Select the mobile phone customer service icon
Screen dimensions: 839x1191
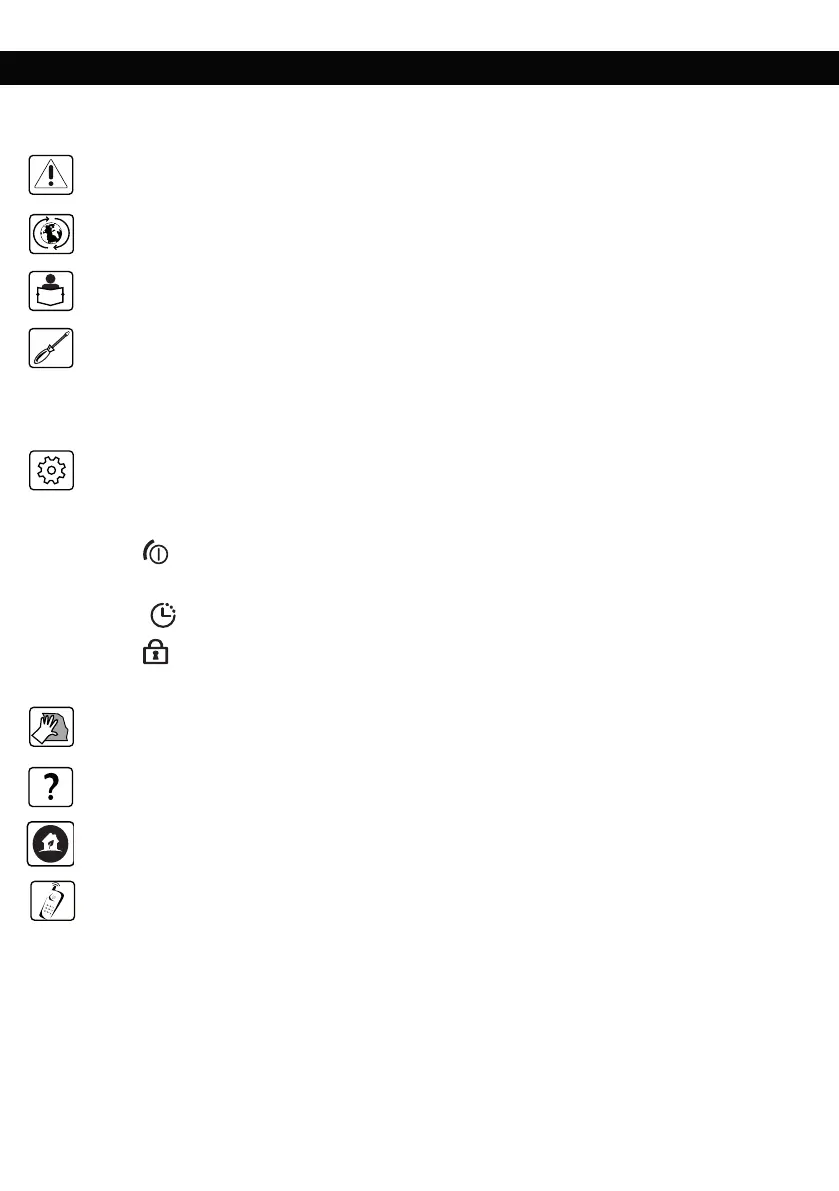tap(52, 901)
